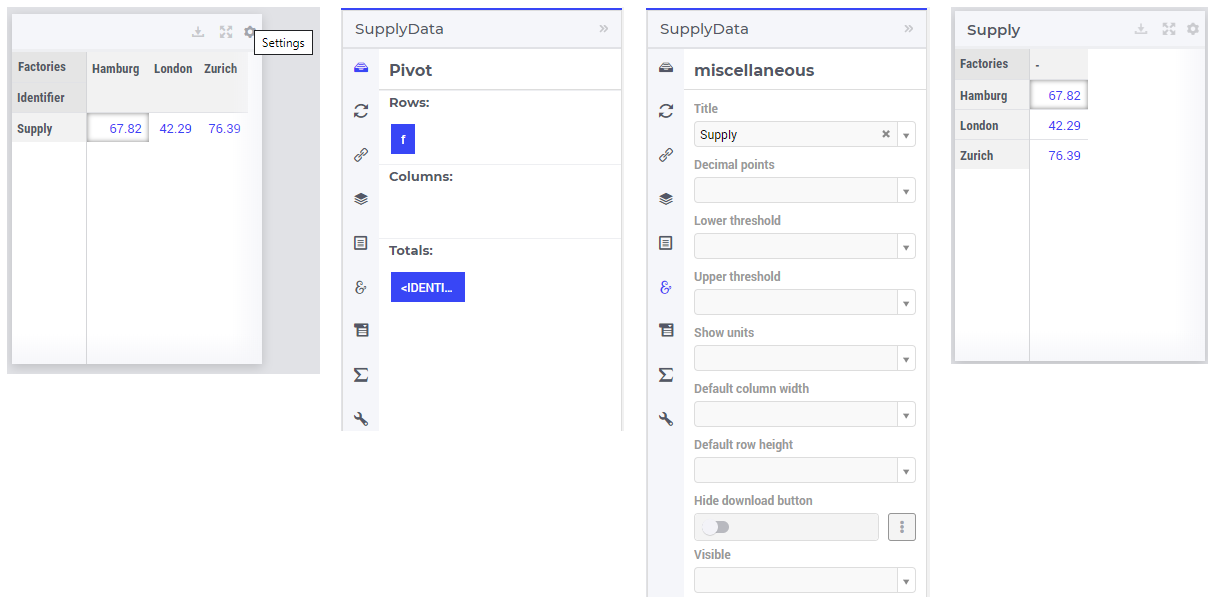Image resolution: width=1214 pixels, height=602 pixels.
Task: Click the <IDENTI... chip under Totals
Action: click(428, 287)
